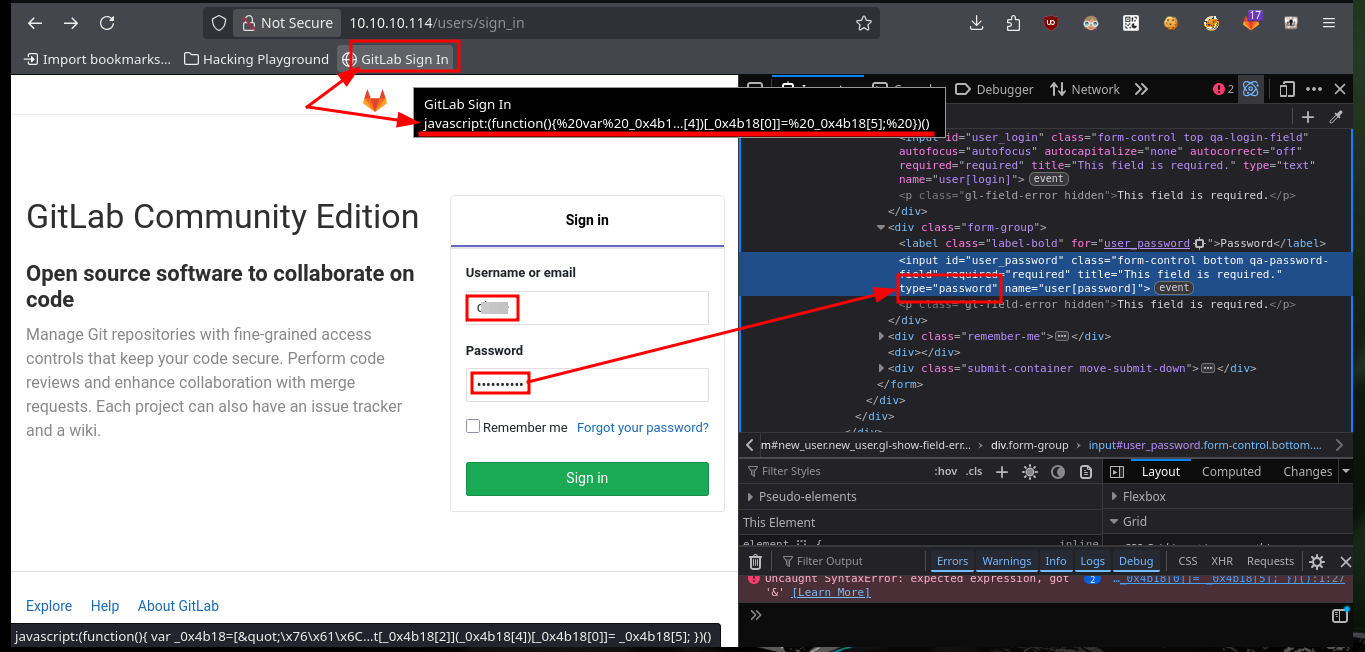Show site tracking protection shield info
The width and height of the screenshot is (1365, 652).
click(220, 23)
